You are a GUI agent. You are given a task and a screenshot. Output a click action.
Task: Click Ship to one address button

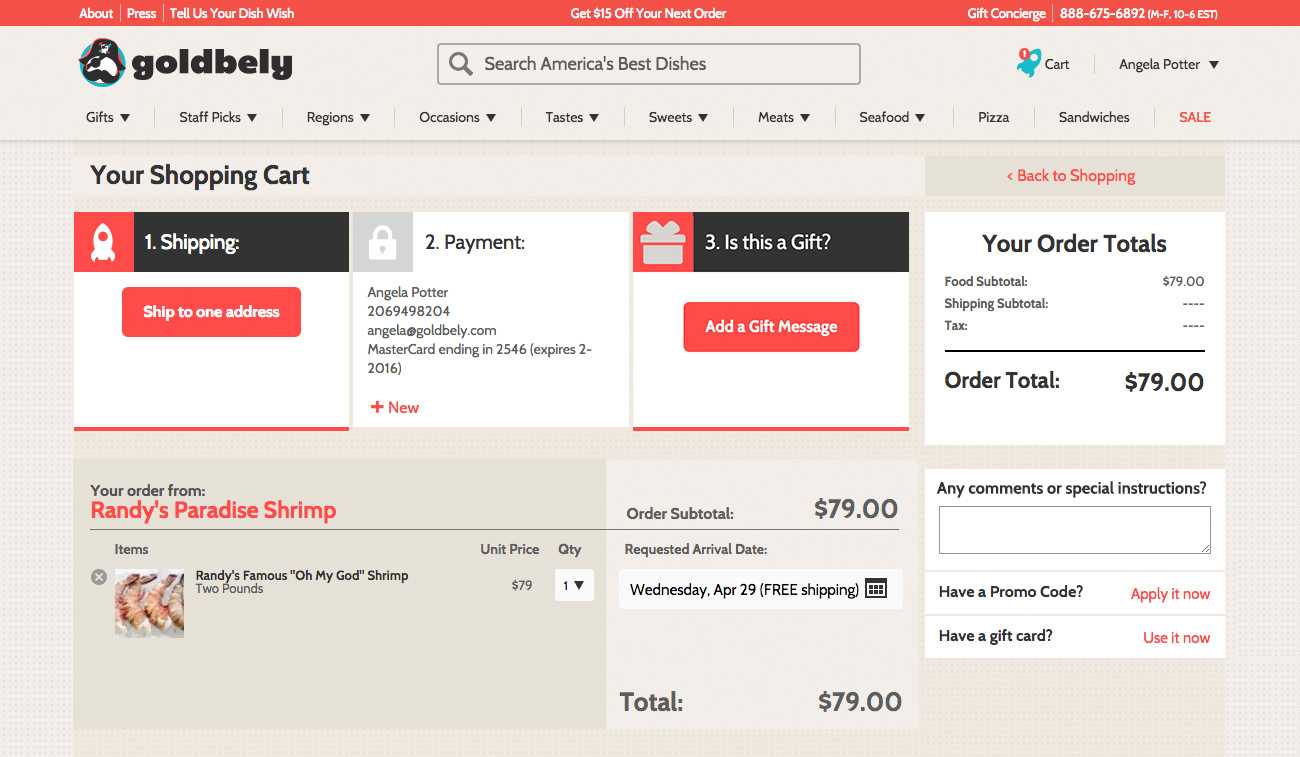(x=211, y=312)
